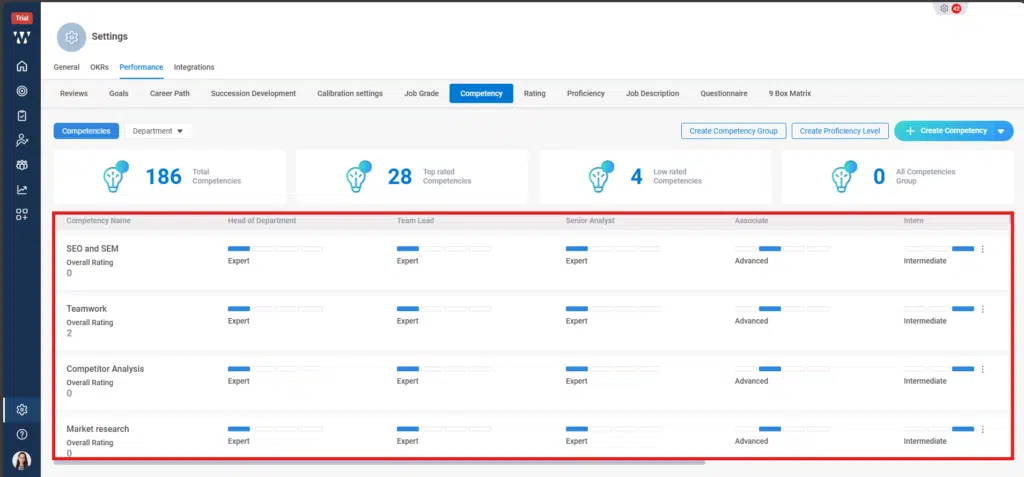
Task: Open the analytics chart sidebar icon
Action: click(x=21, y=189)
